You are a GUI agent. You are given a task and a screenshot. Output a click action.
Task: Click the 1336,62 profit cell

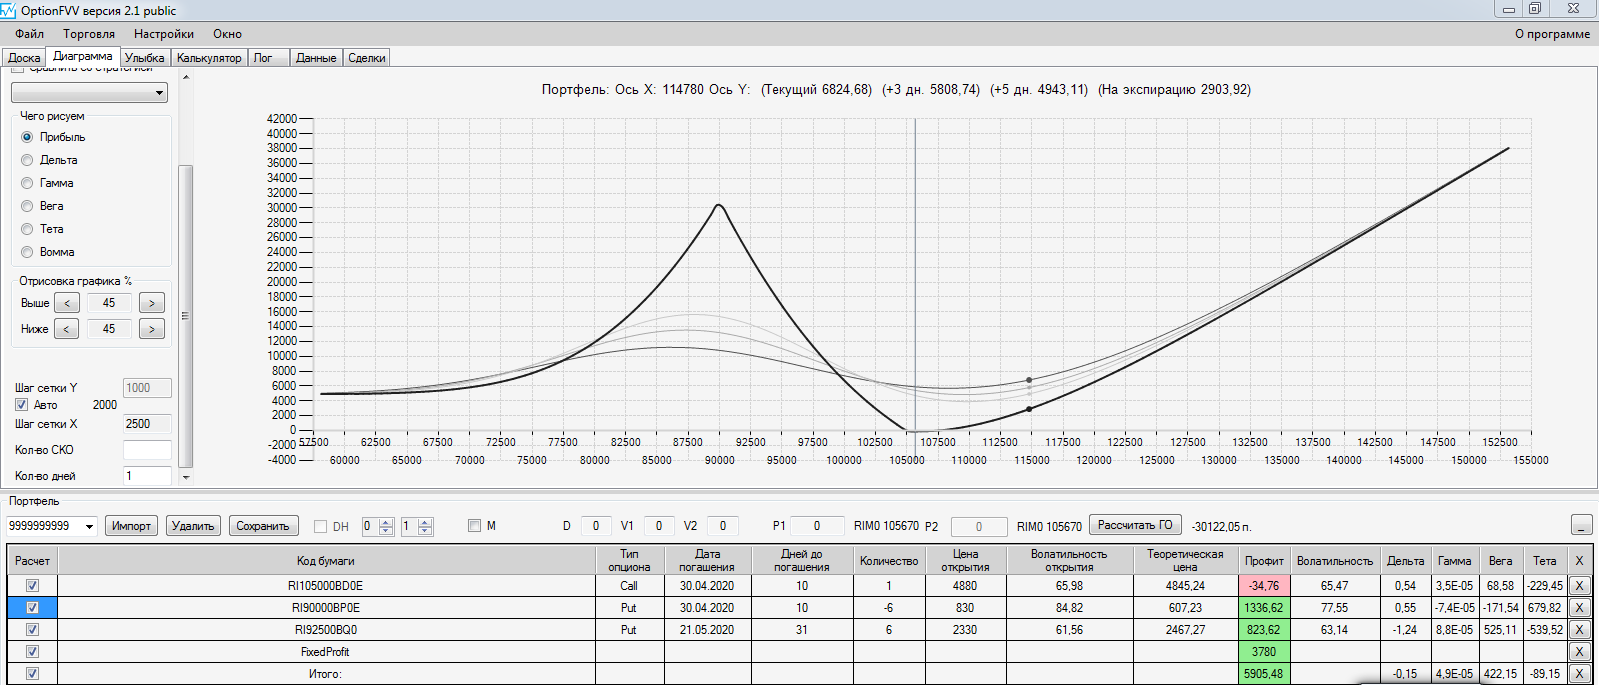coord(1264,608)
